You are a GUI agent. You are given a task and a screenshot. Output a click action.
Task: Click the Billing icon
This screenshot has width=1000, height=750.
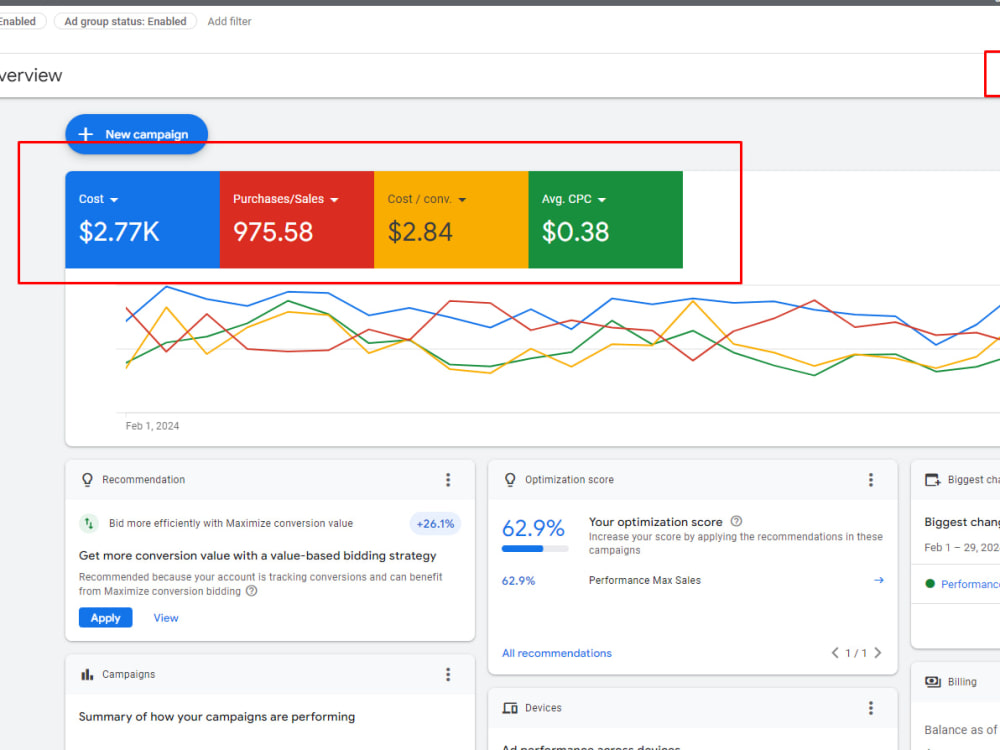[x=932, y=682]
